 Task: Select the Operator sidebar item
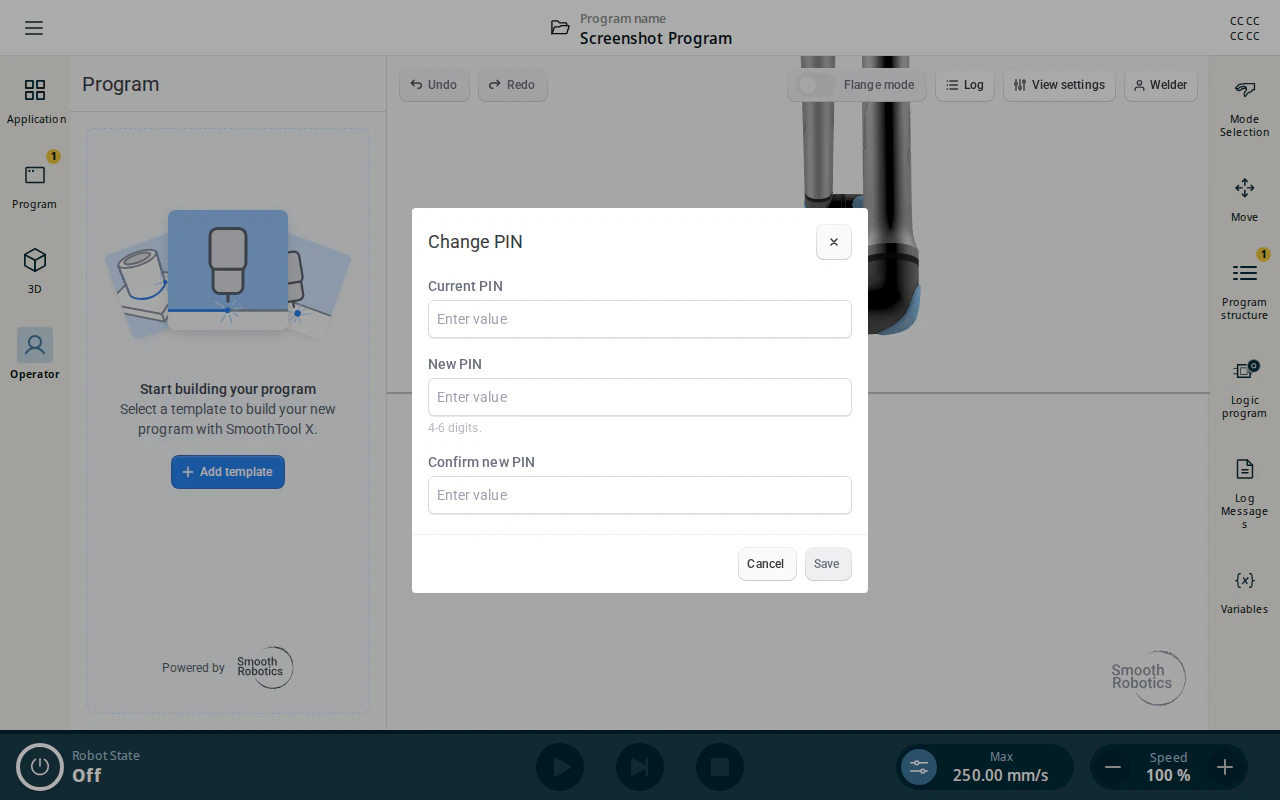(35, 355)
